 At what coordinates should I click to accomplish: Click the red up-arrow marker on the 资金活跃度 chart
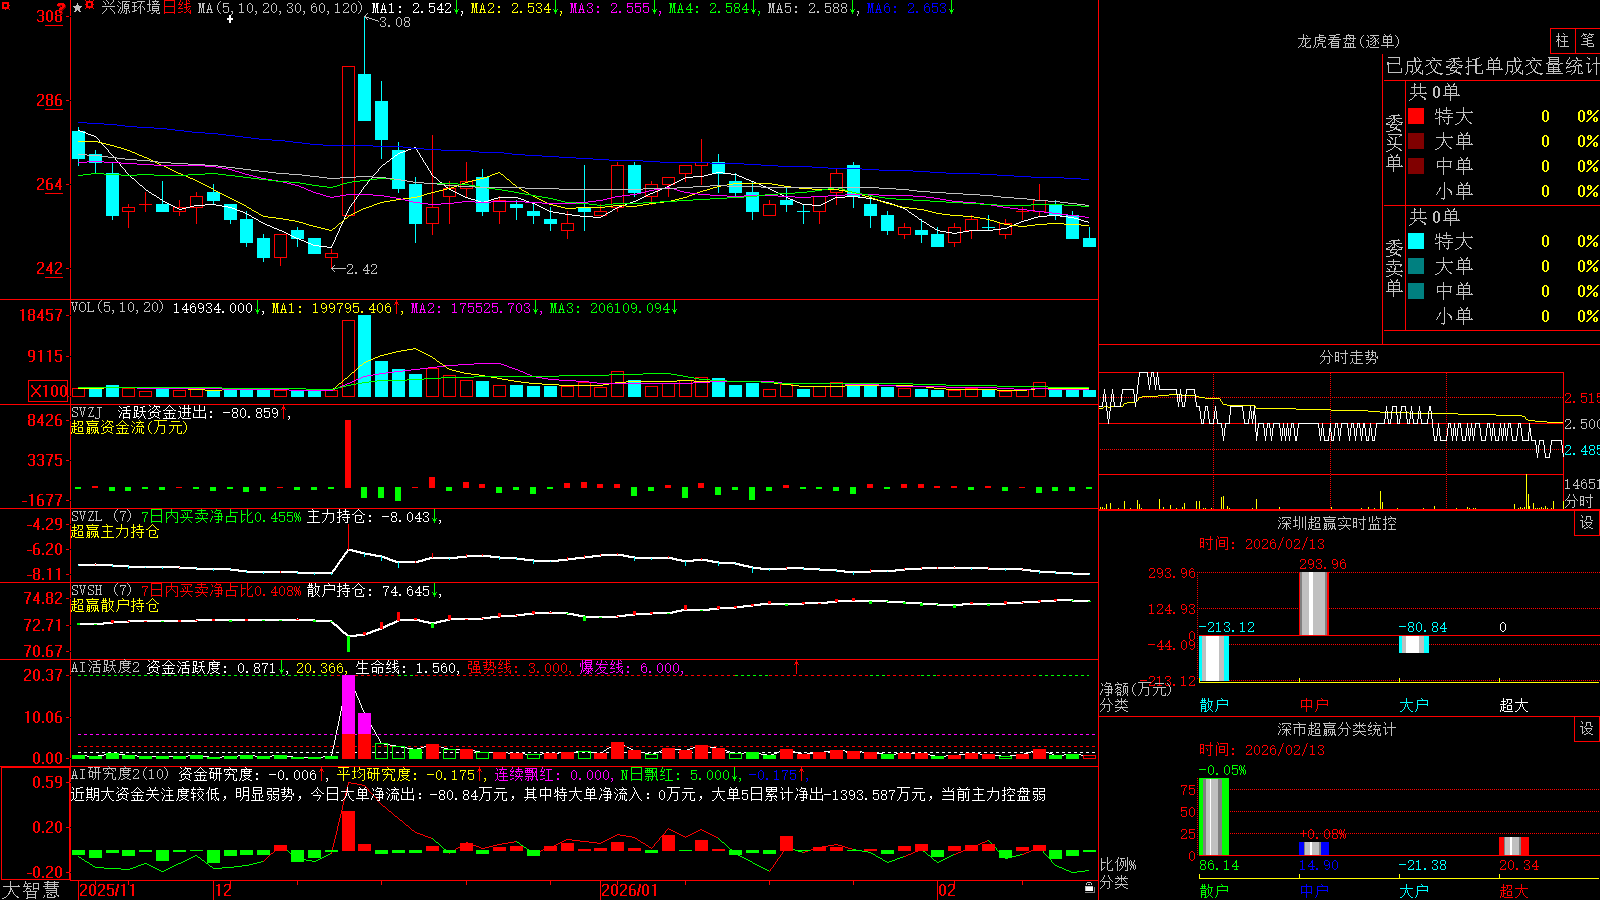pyautogui.click(x=797, y=666)
